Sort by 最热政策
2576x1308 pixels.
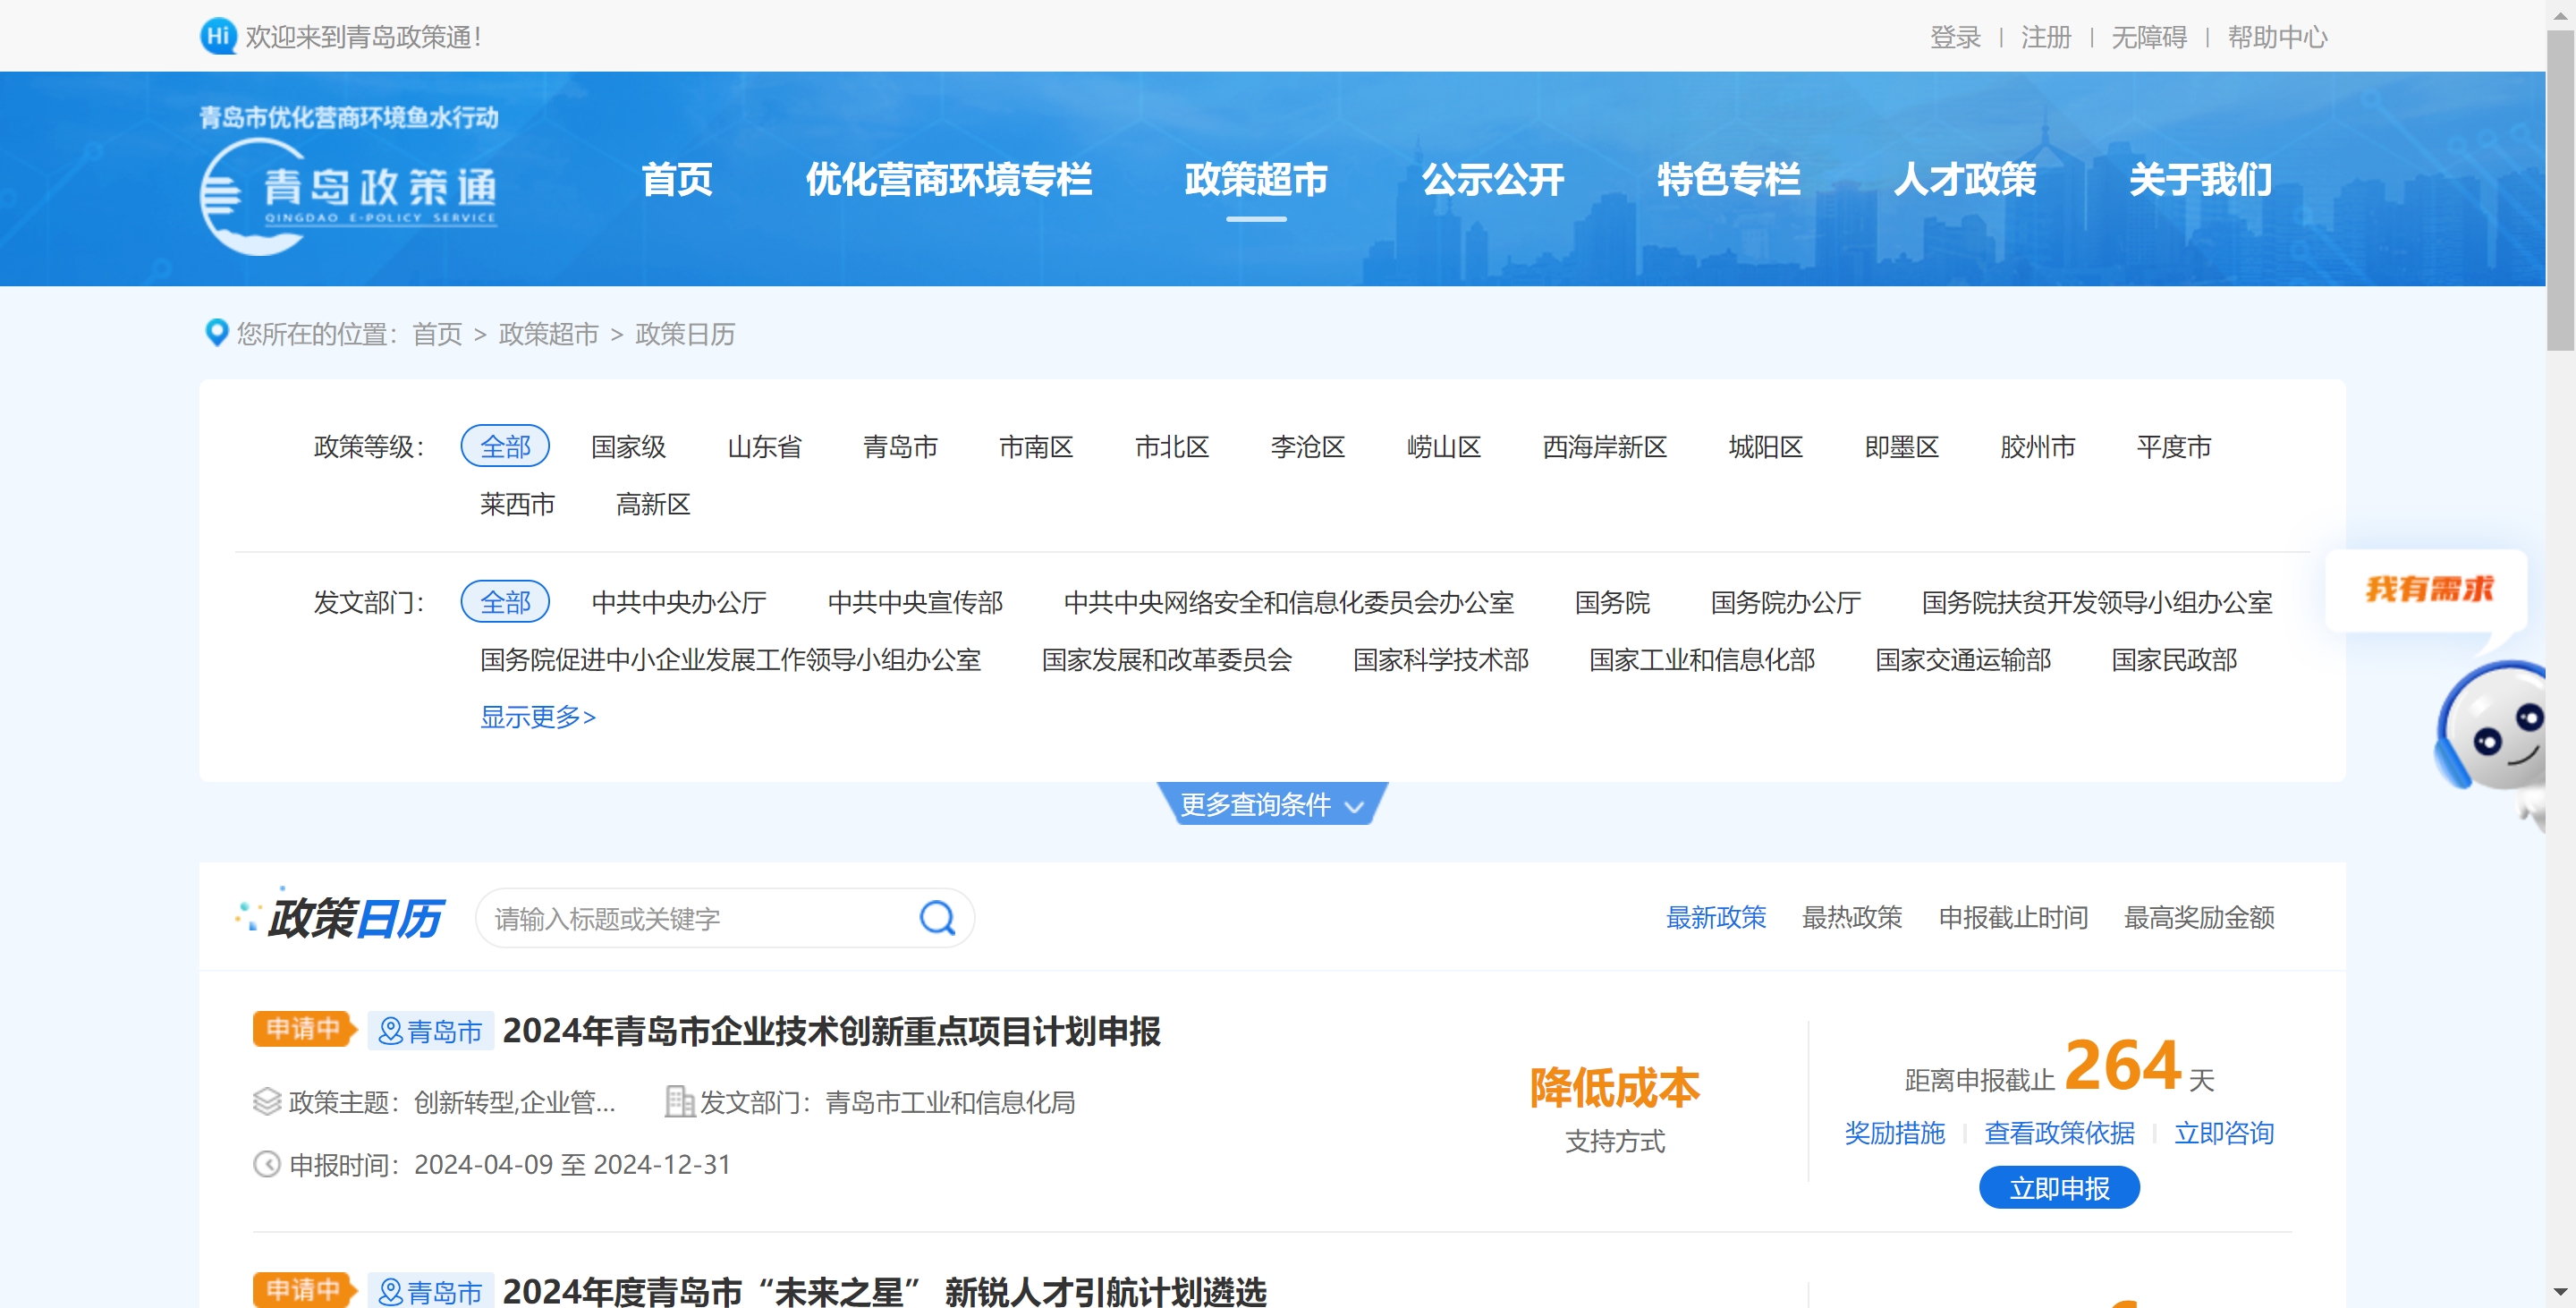[x=1851, y=916]
